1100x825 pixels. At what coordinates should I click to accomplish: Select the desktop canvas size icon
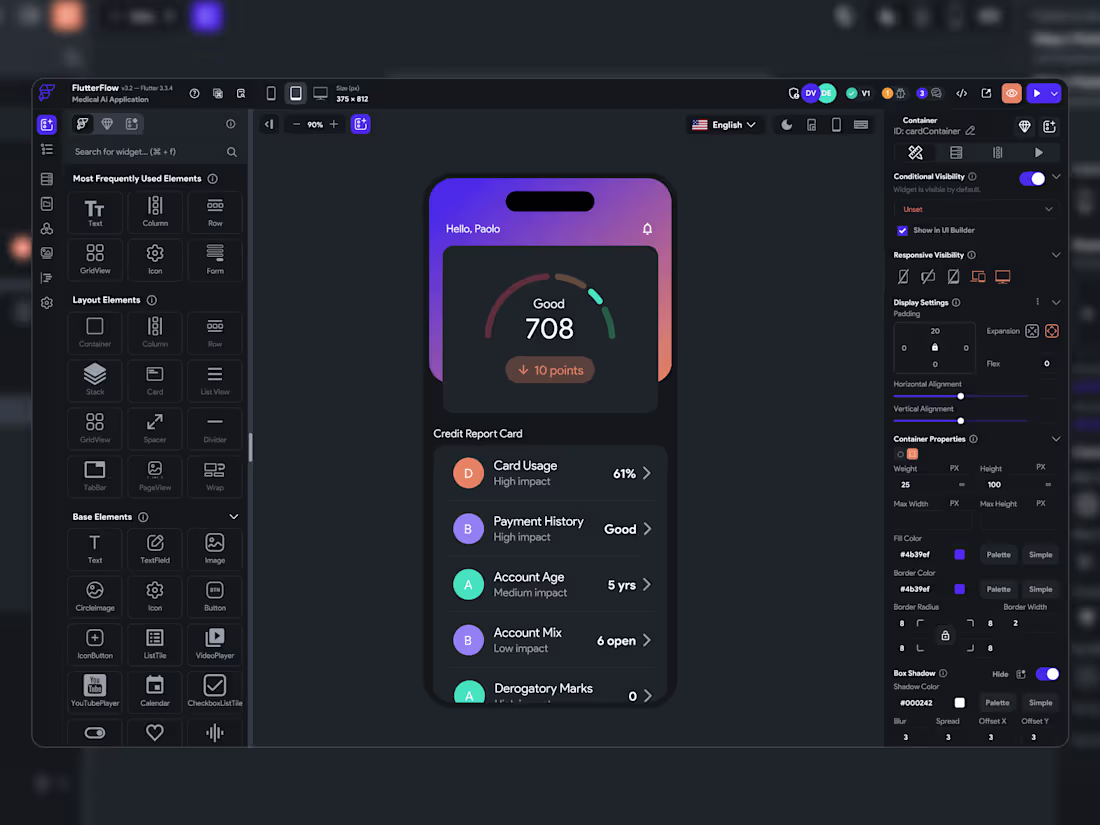pos(321,93)
